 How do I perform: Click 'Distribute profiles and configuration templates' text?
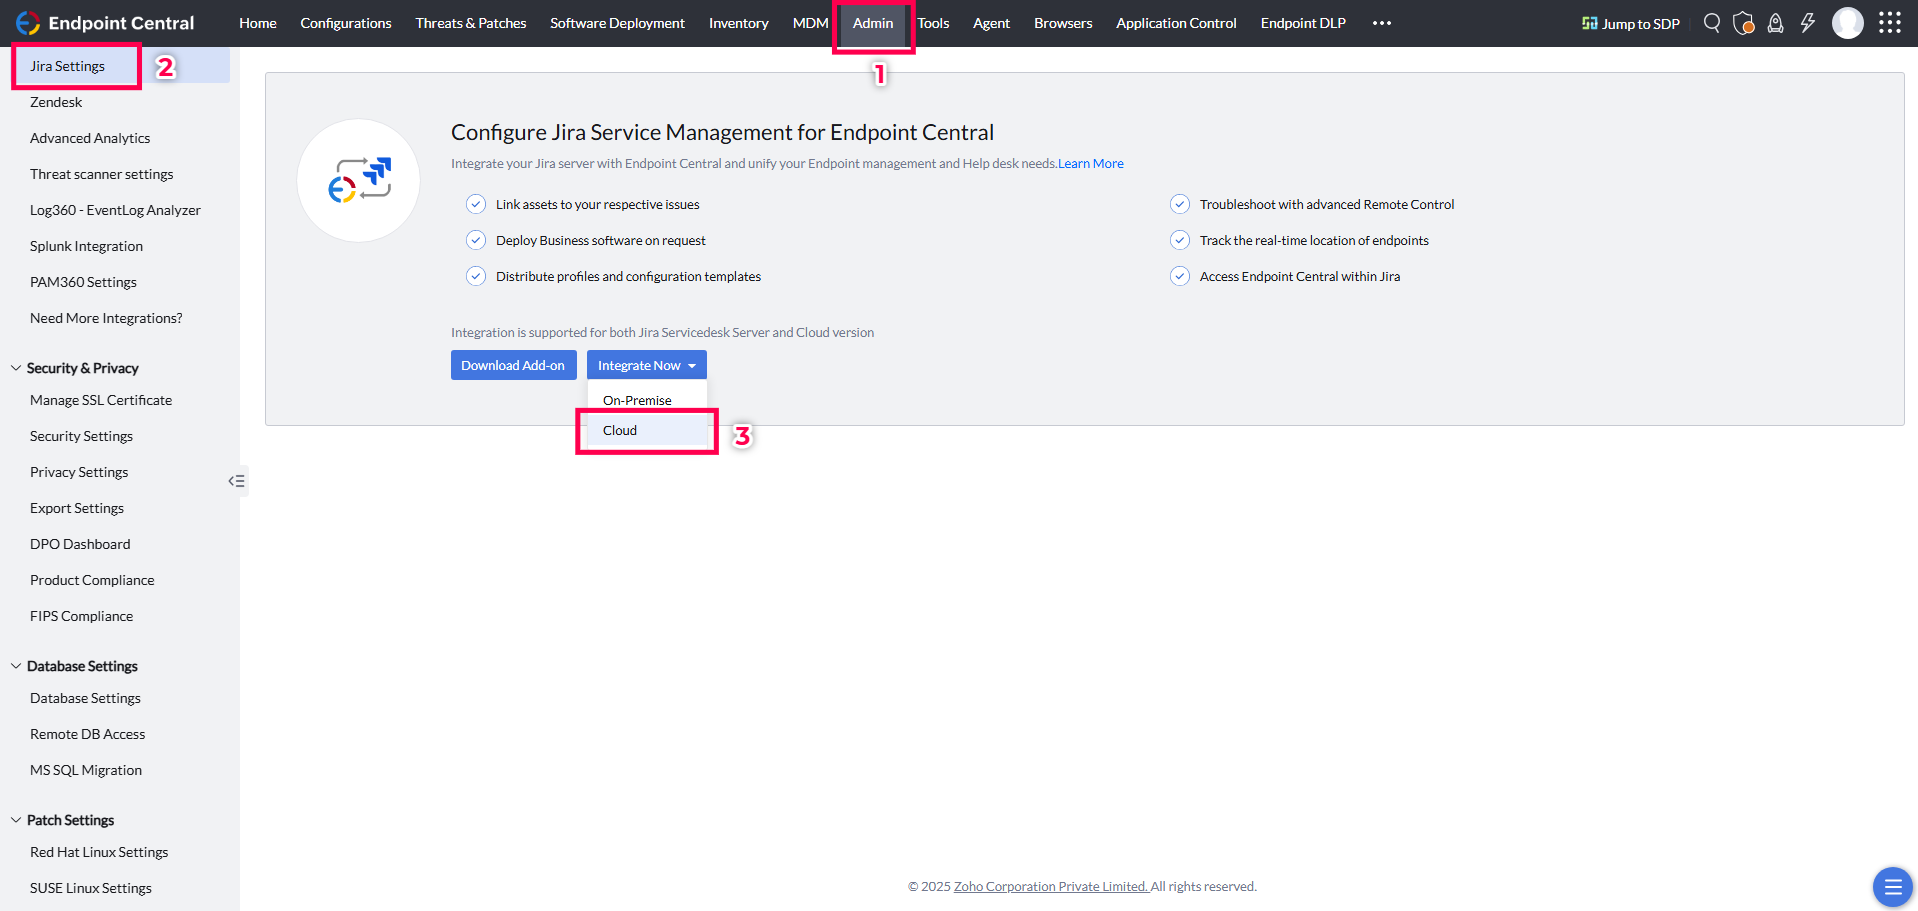628,277
